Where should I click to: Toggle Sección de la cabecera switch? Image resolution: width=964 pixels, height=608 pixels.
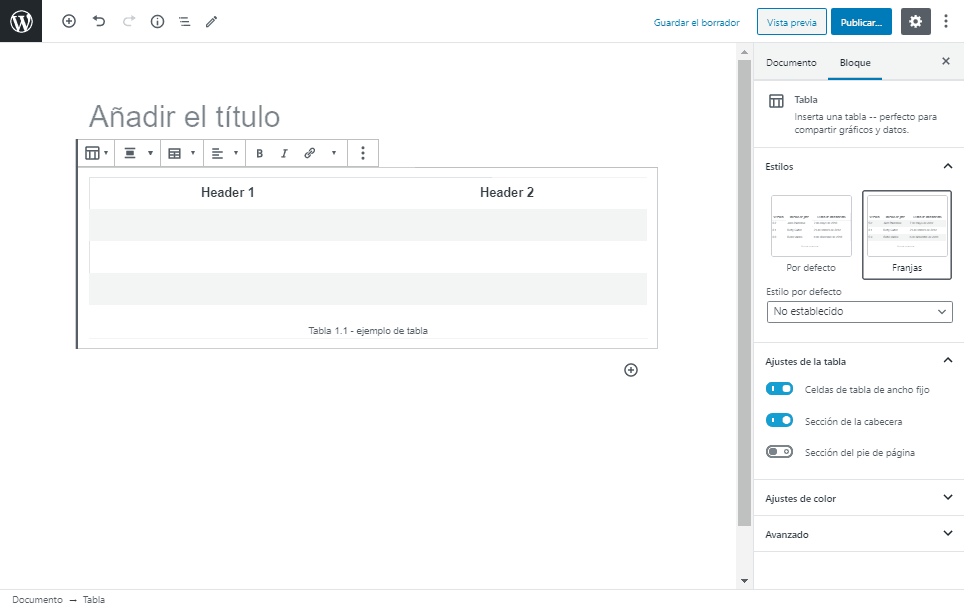(x=779, y=420)
